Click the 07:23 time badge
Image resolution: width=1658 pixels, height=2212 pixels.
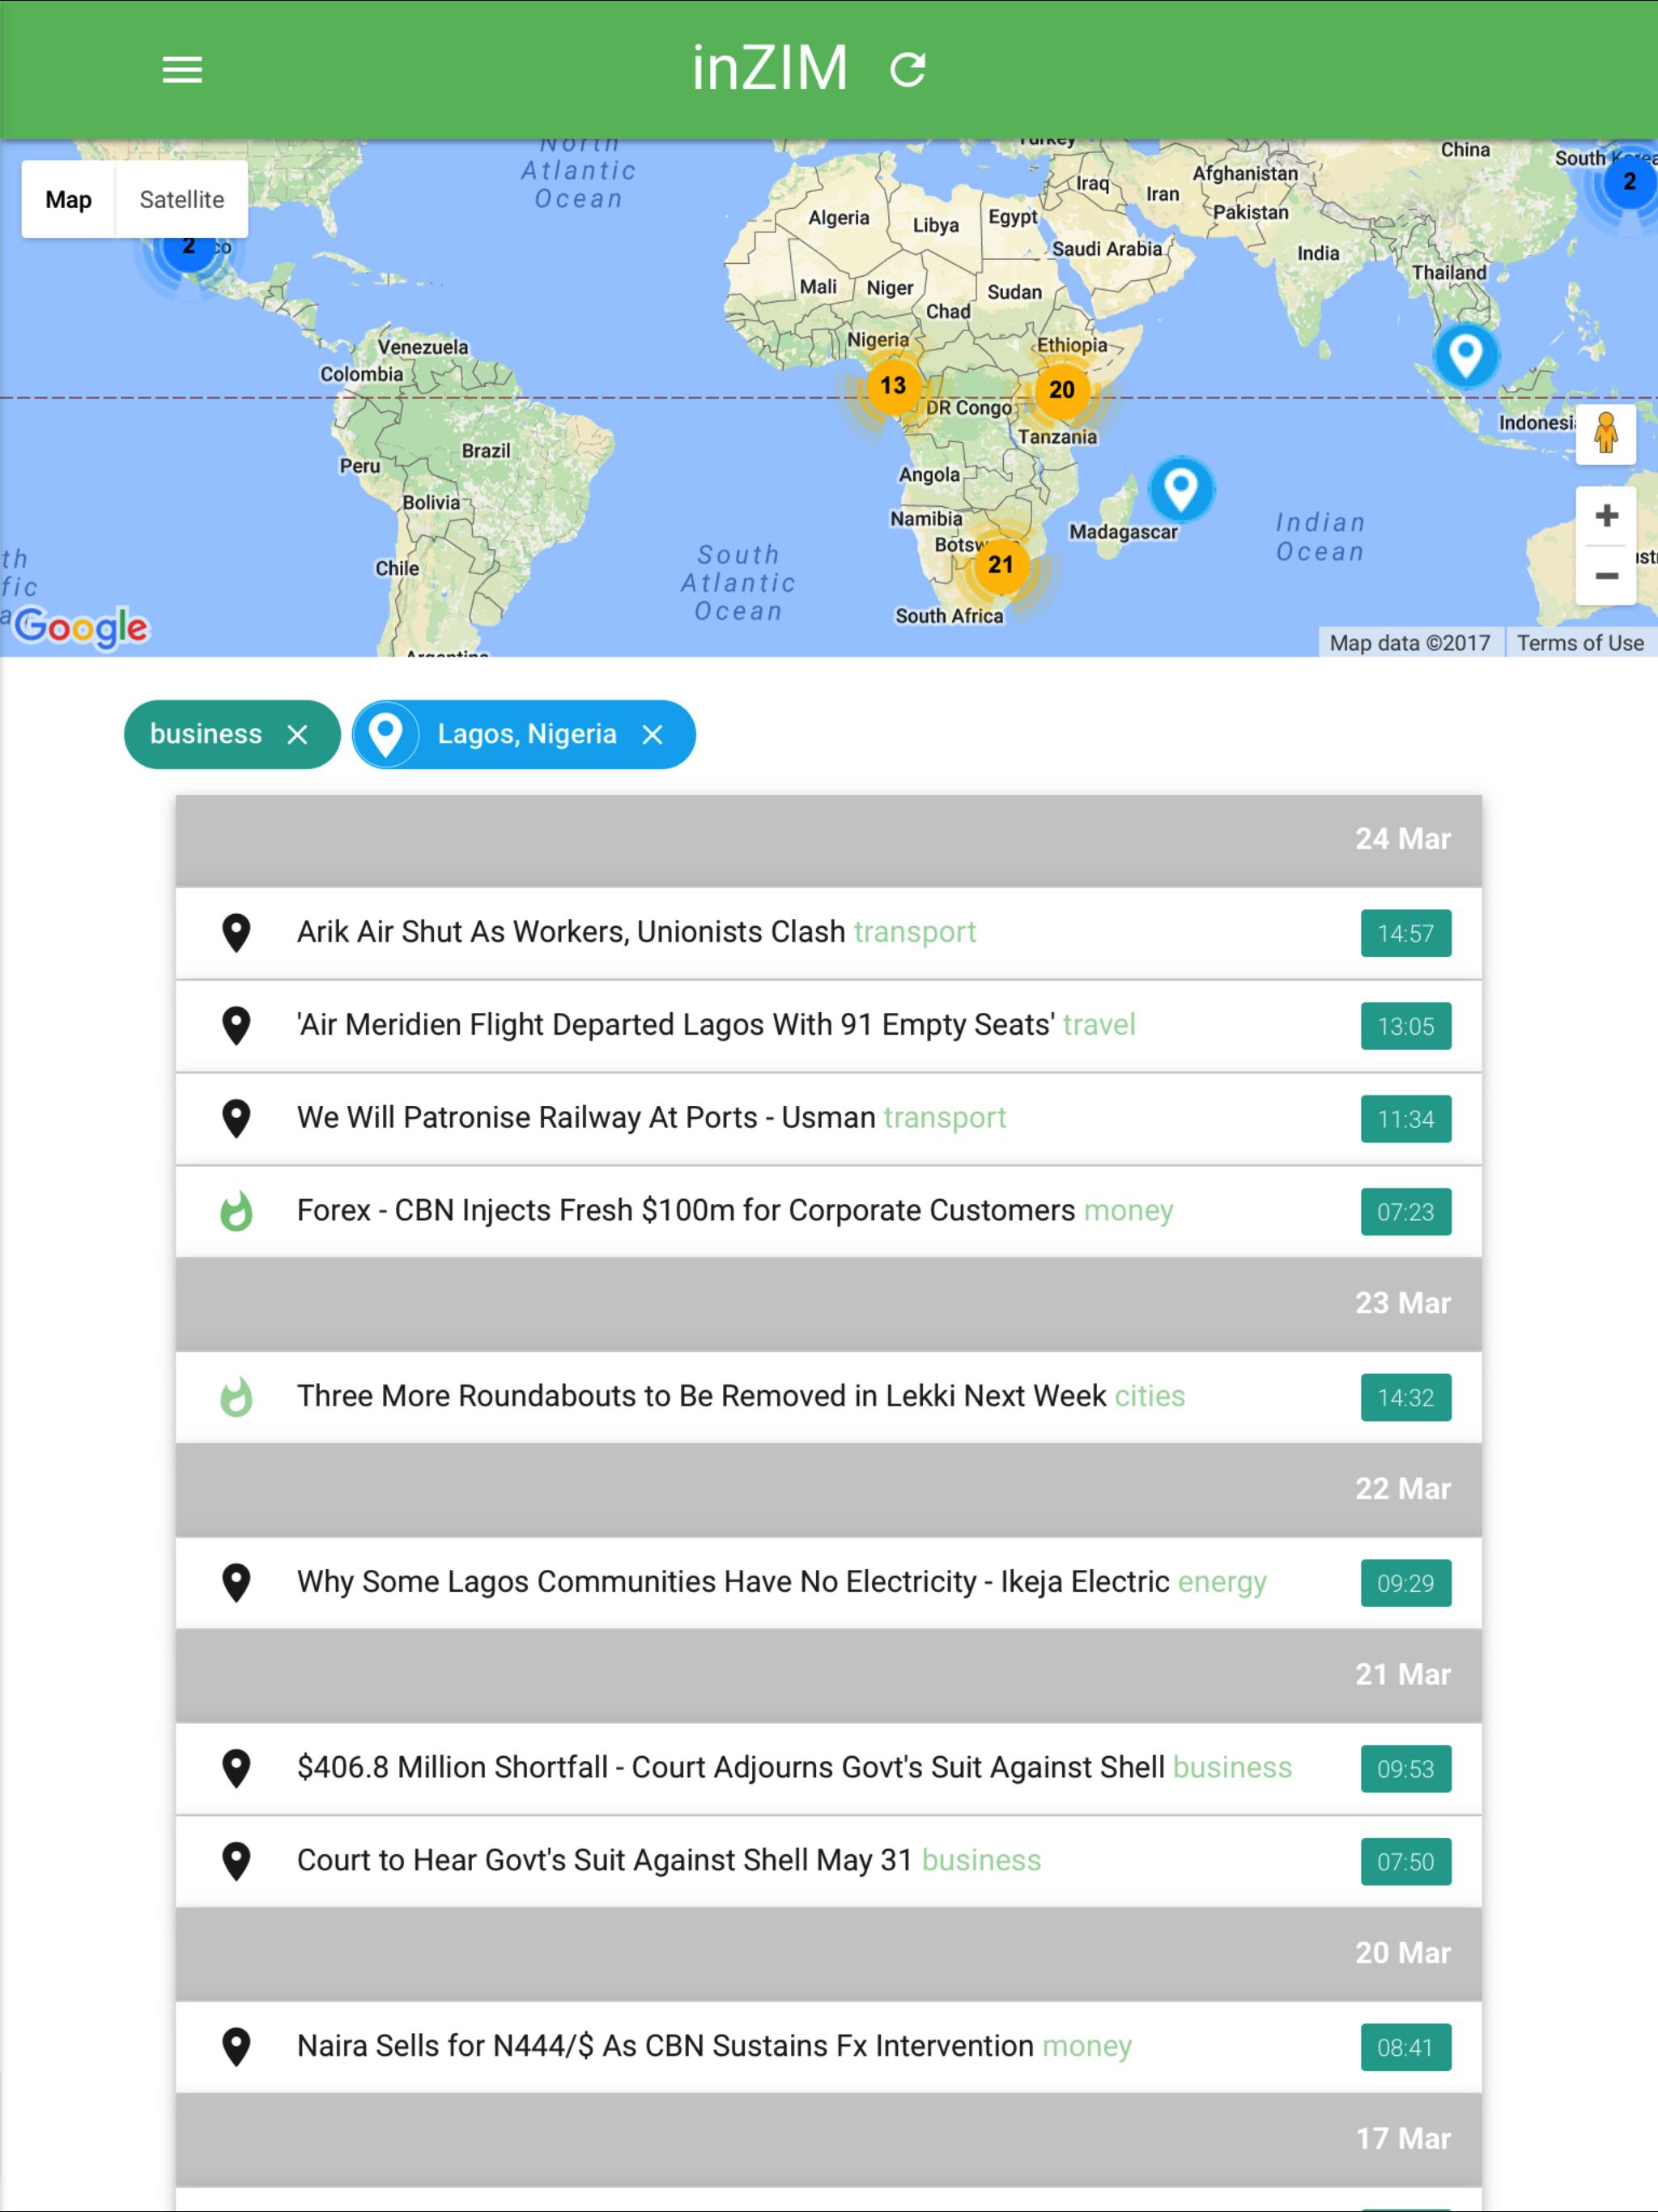1405,1212
